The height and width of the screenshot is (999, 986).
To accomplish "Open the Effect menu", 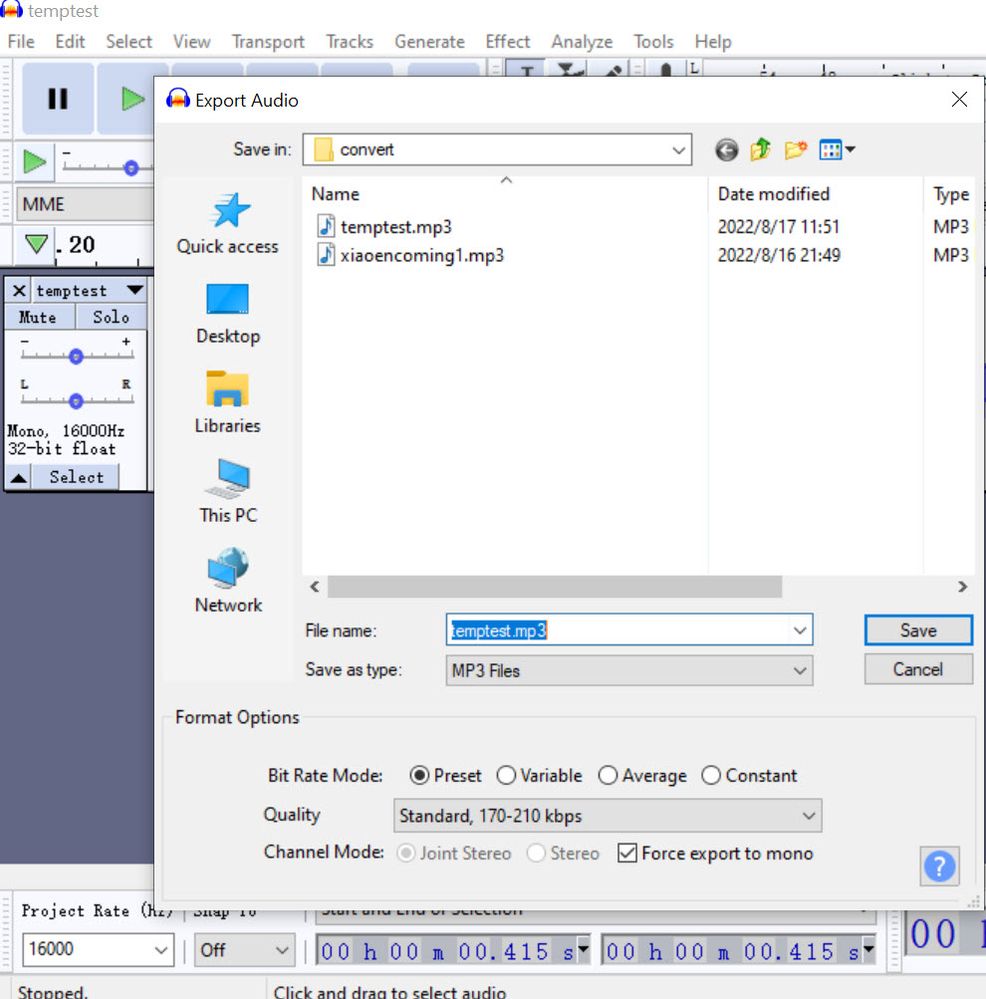I will pos(508,42).
